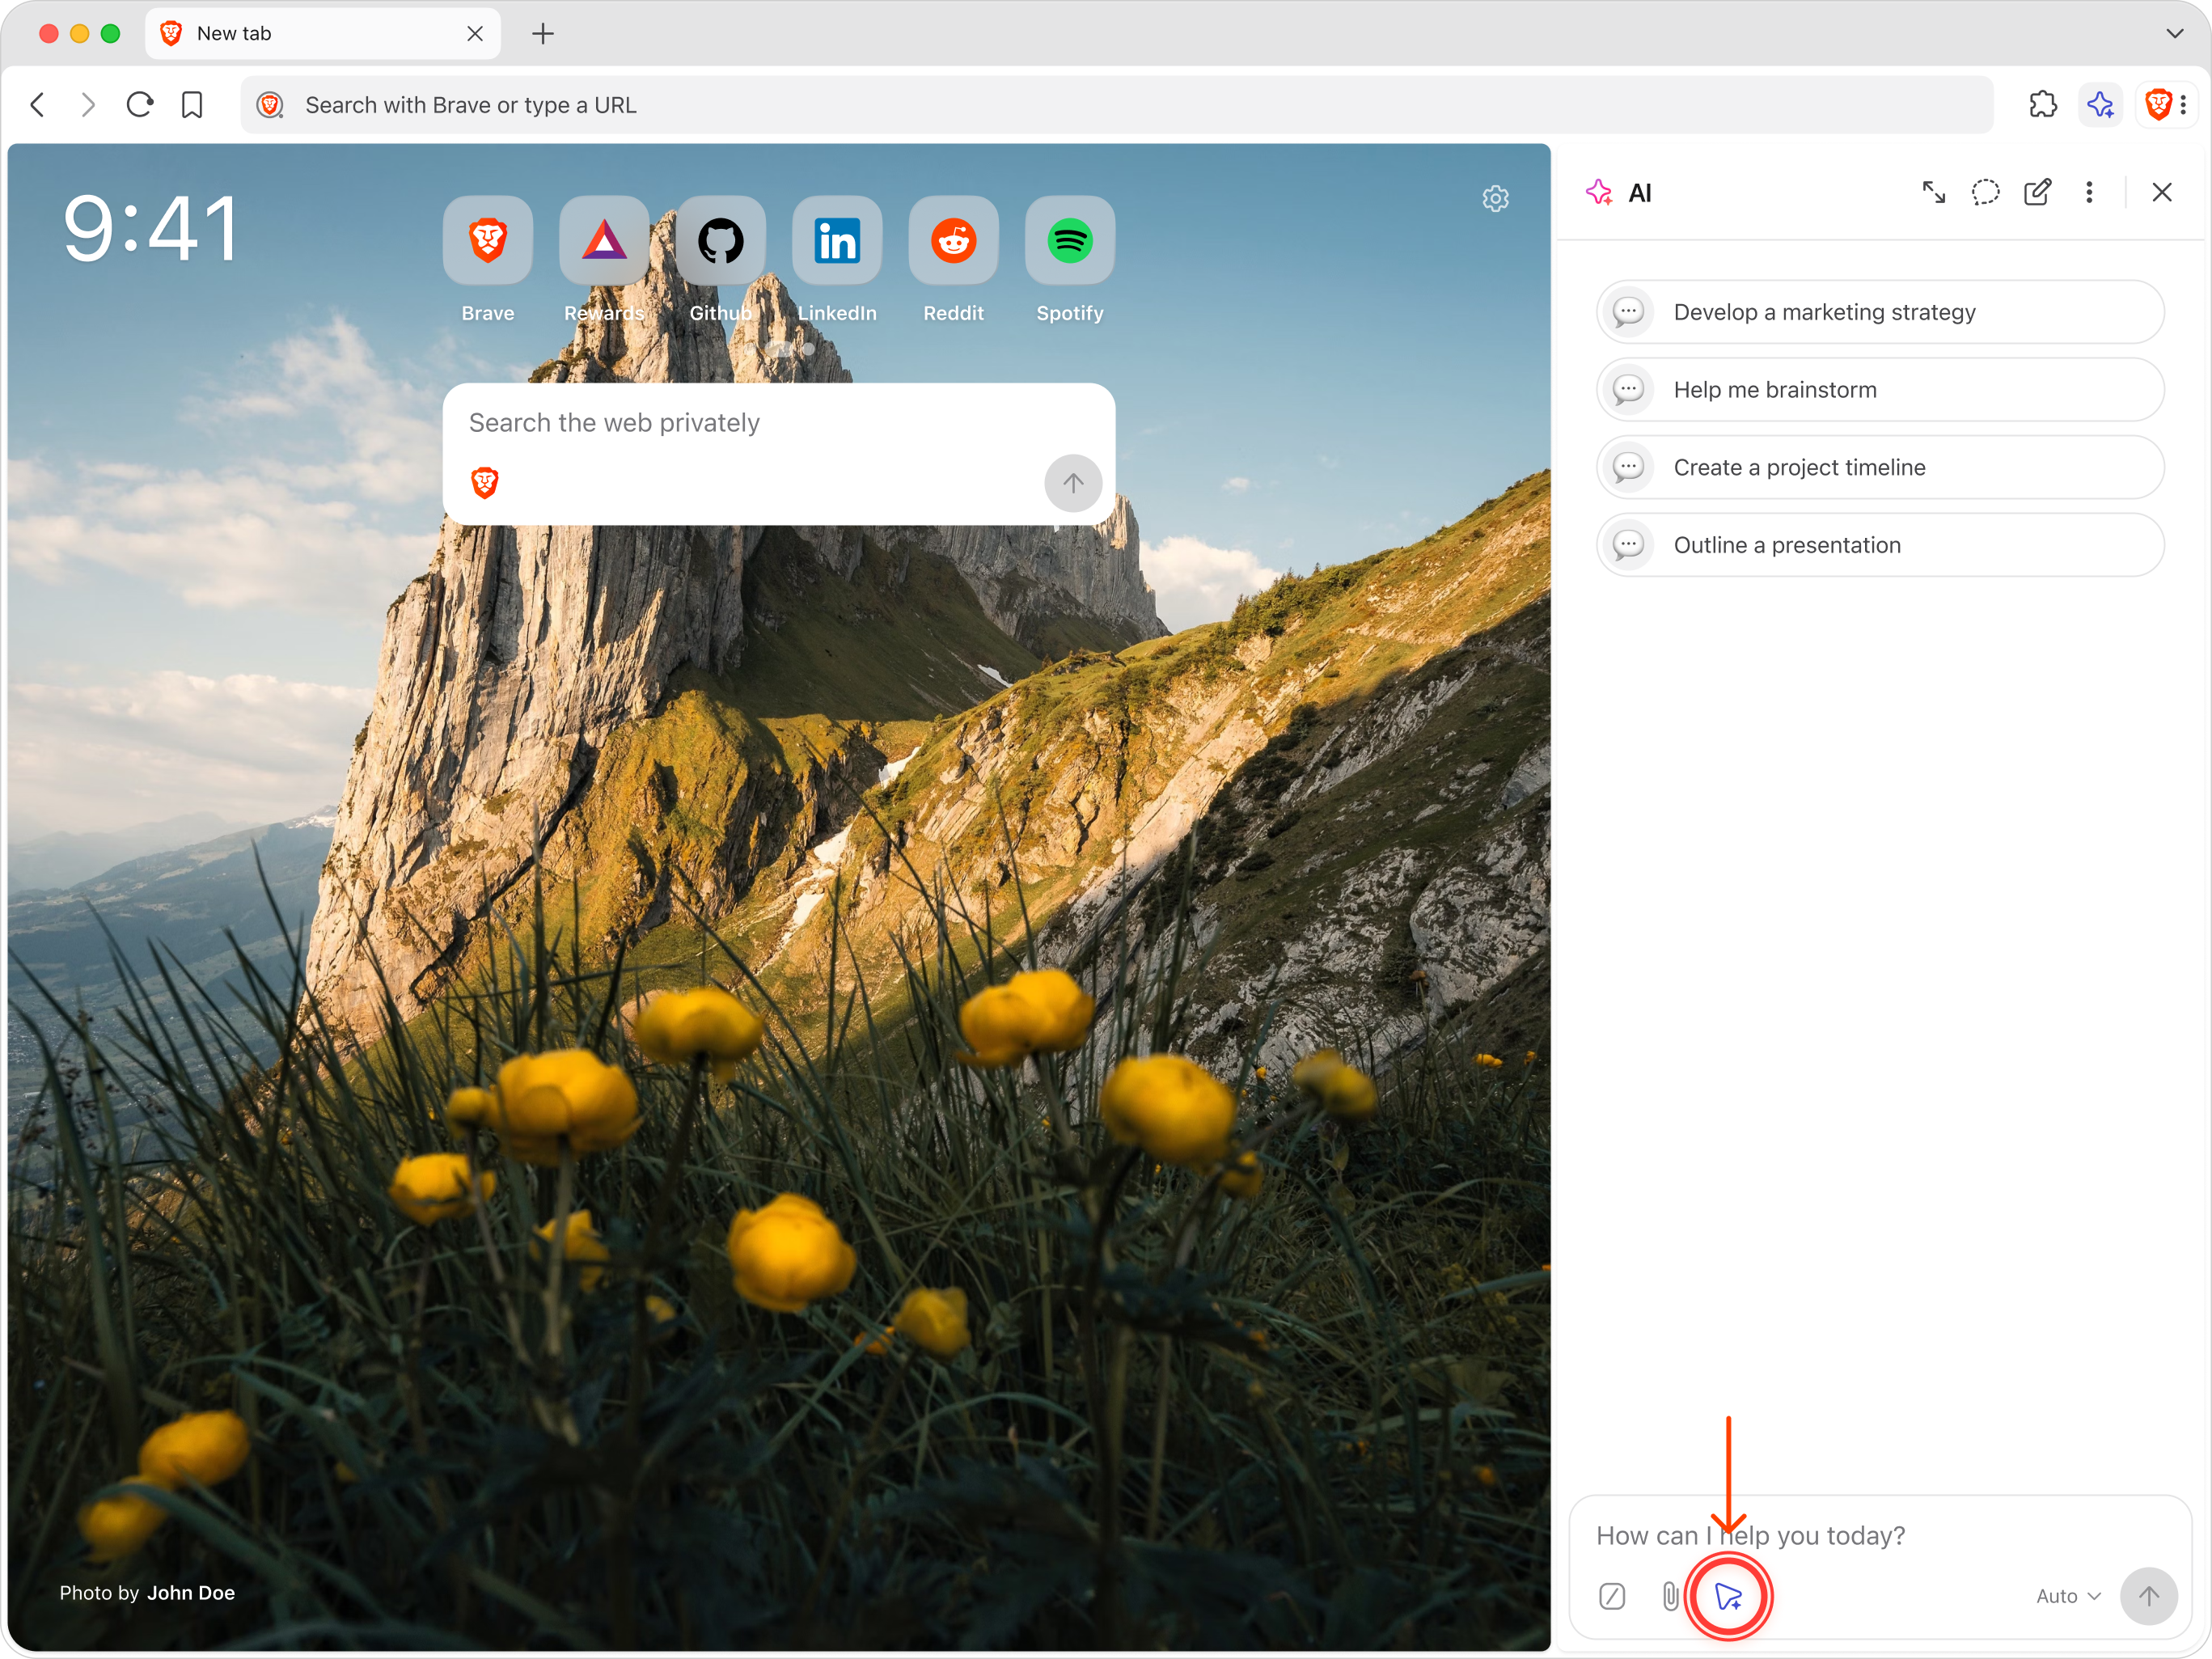Image resolution: width=2212 pixels, height=1659 pixels.
Task: Open the tab list chevron in title bar
Action: click(2175, 33)
